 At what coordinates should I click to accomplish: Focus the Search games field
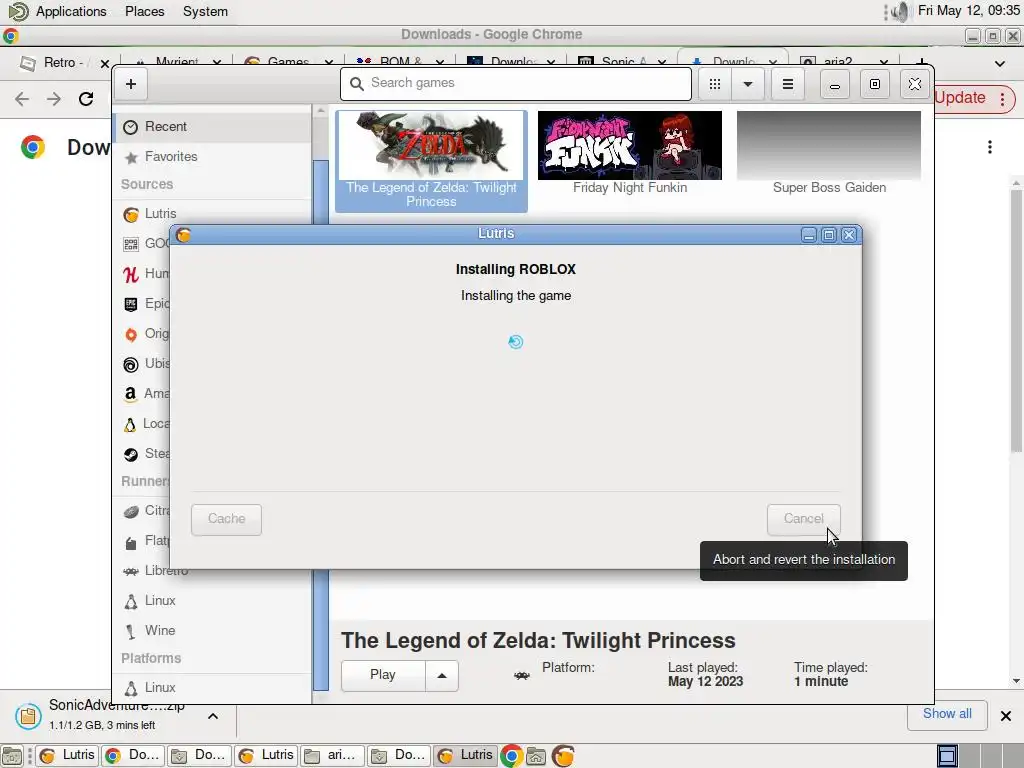(515, 84)
